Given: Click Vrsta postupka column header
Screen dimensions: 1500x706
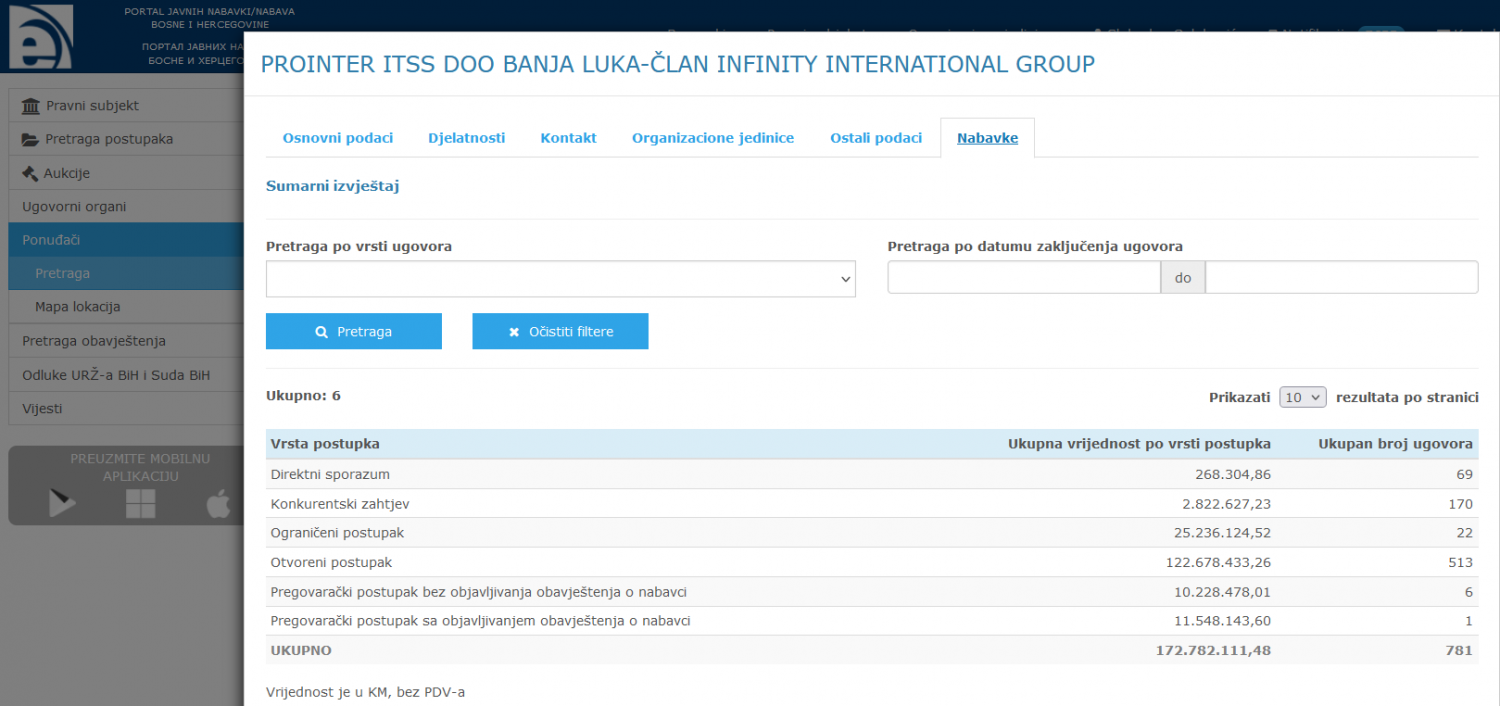Looking at the screenshot, I should (x=325, y=444).
